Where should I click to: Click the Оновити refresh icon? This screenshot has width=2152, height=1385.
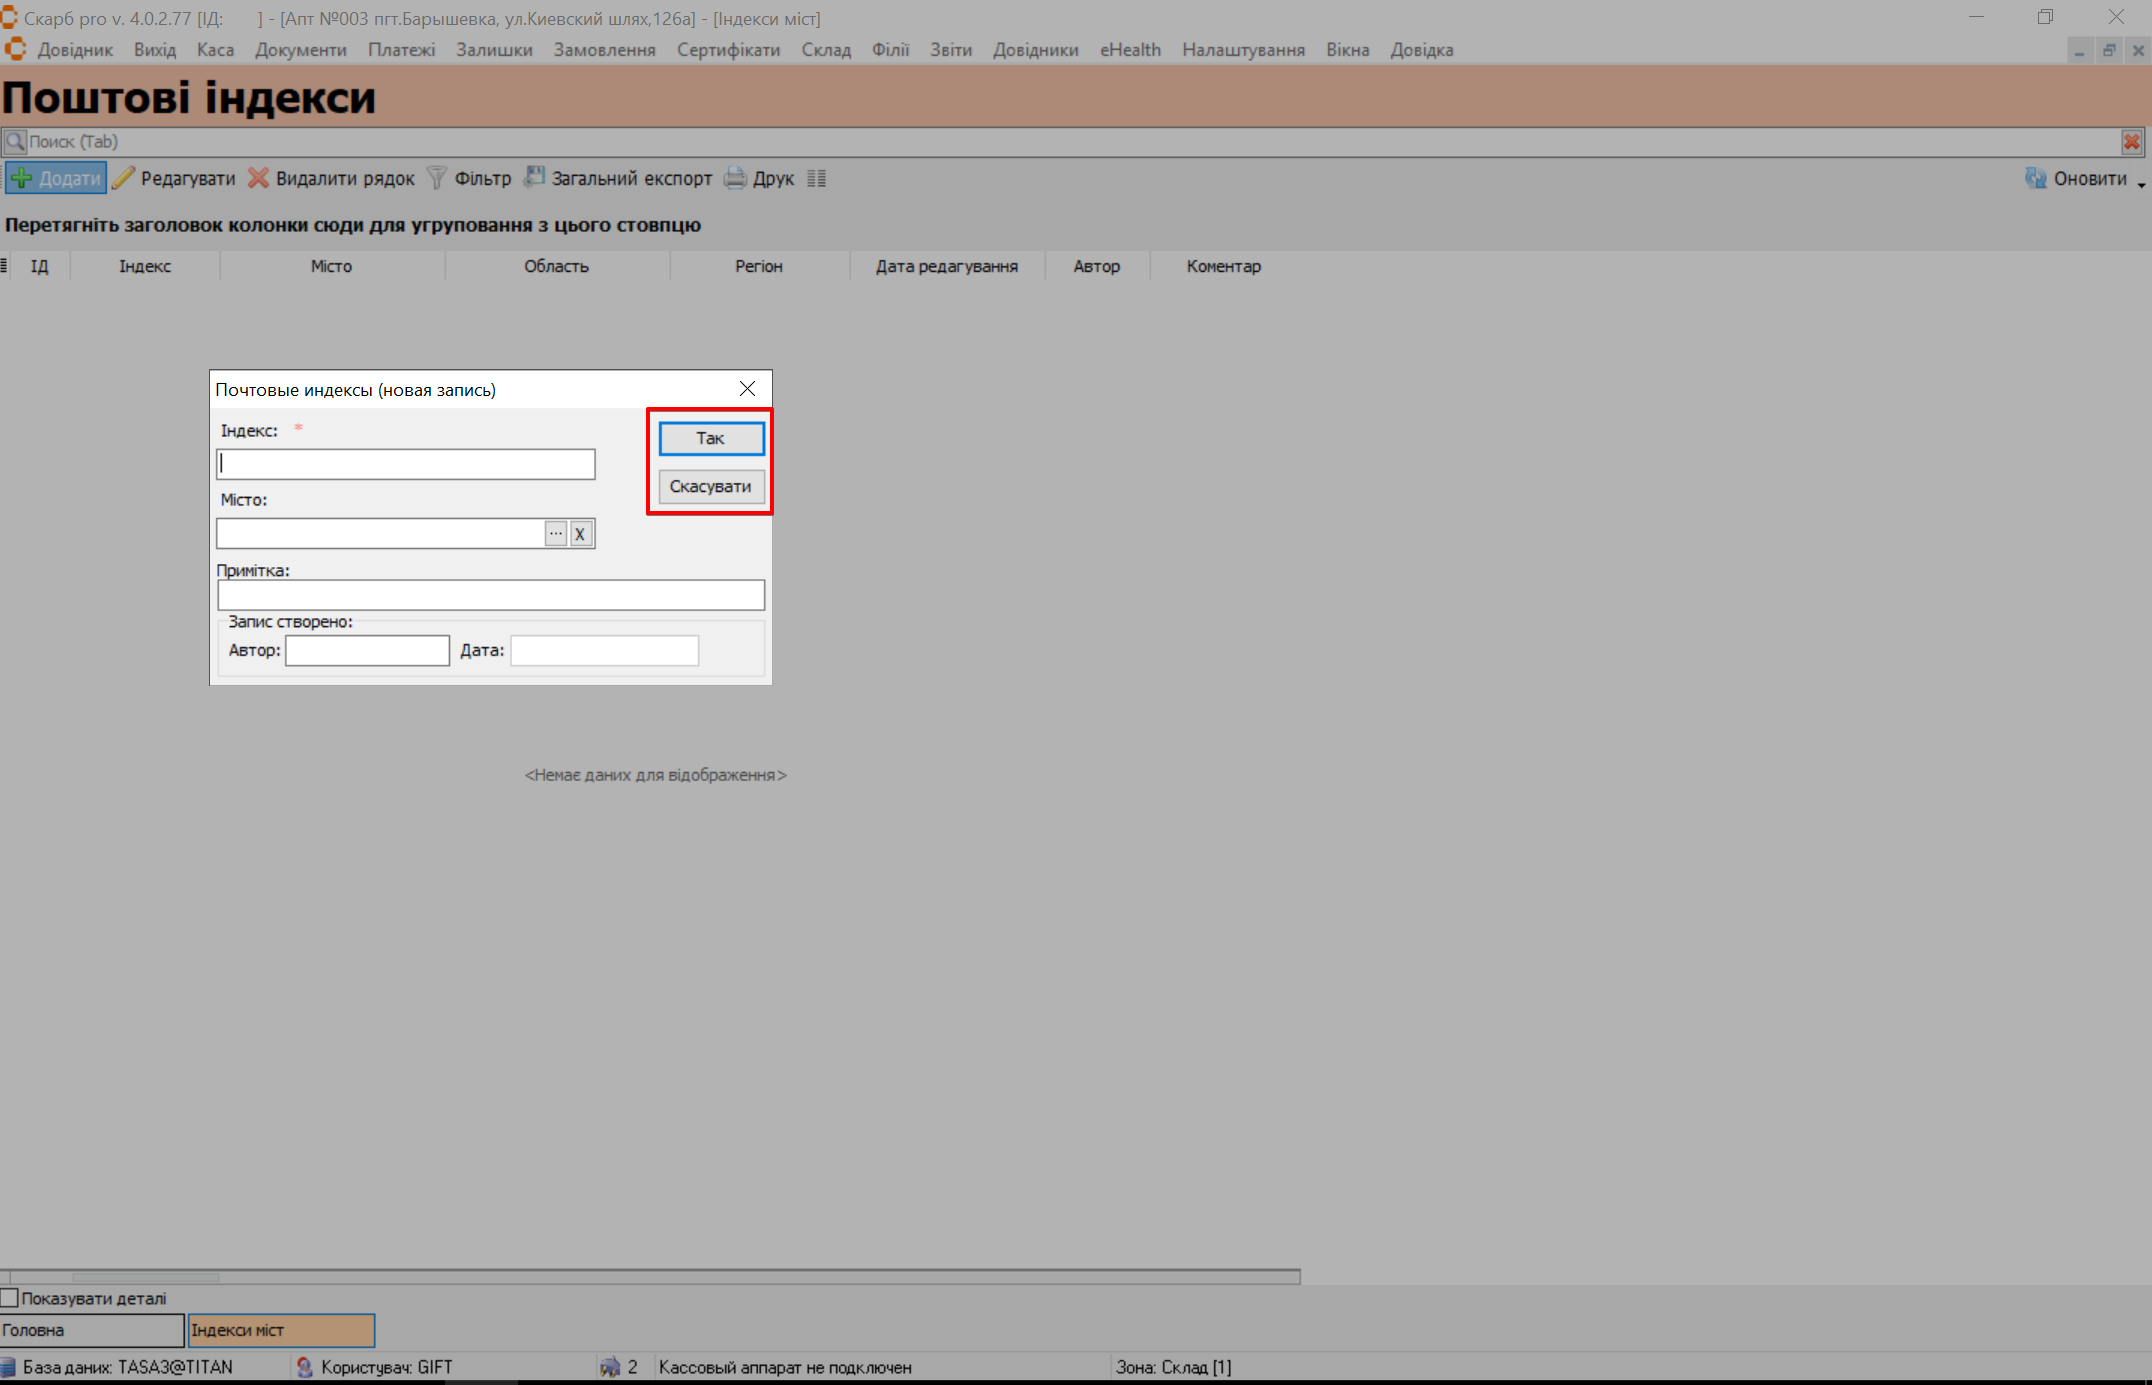coord(2035,179)
